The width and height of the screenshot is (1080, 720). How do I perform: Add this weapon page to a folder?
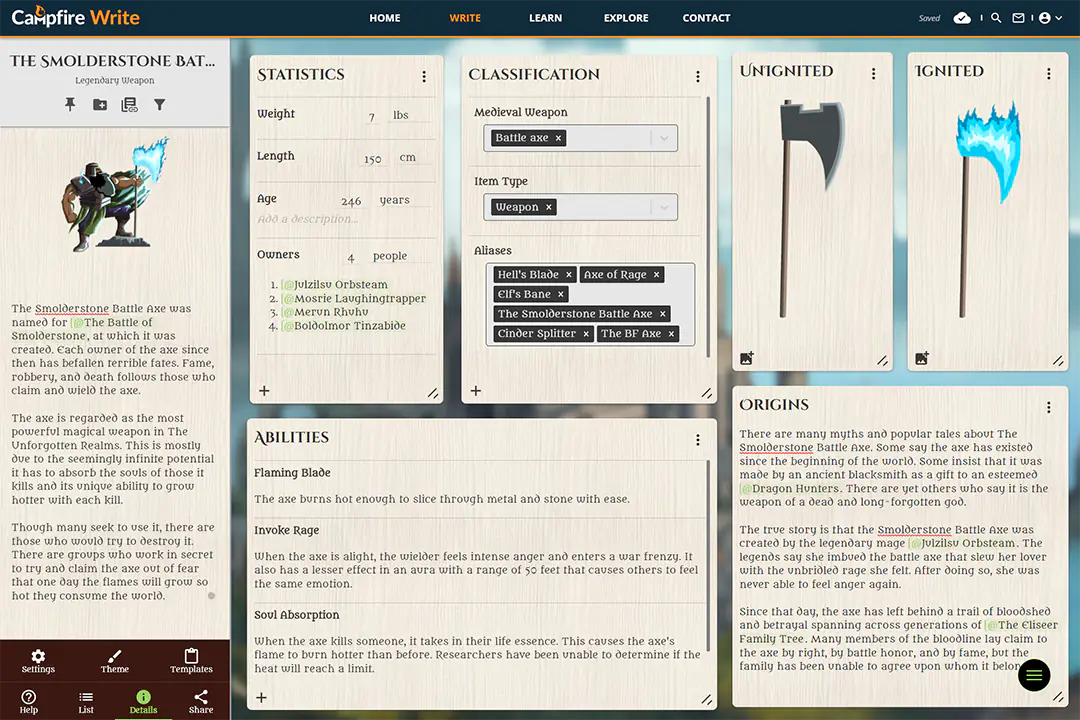pyautogui.click(x=99, y=103)
